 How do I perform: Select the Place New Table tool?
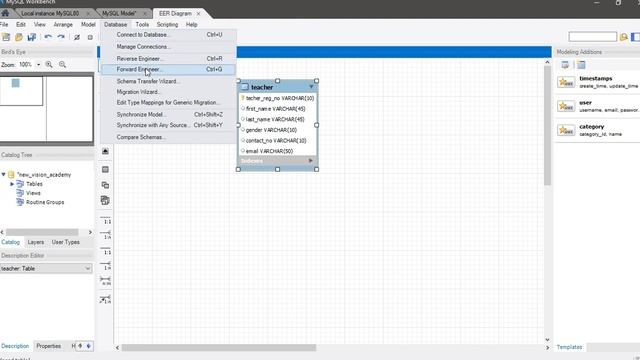click(105, 169)
